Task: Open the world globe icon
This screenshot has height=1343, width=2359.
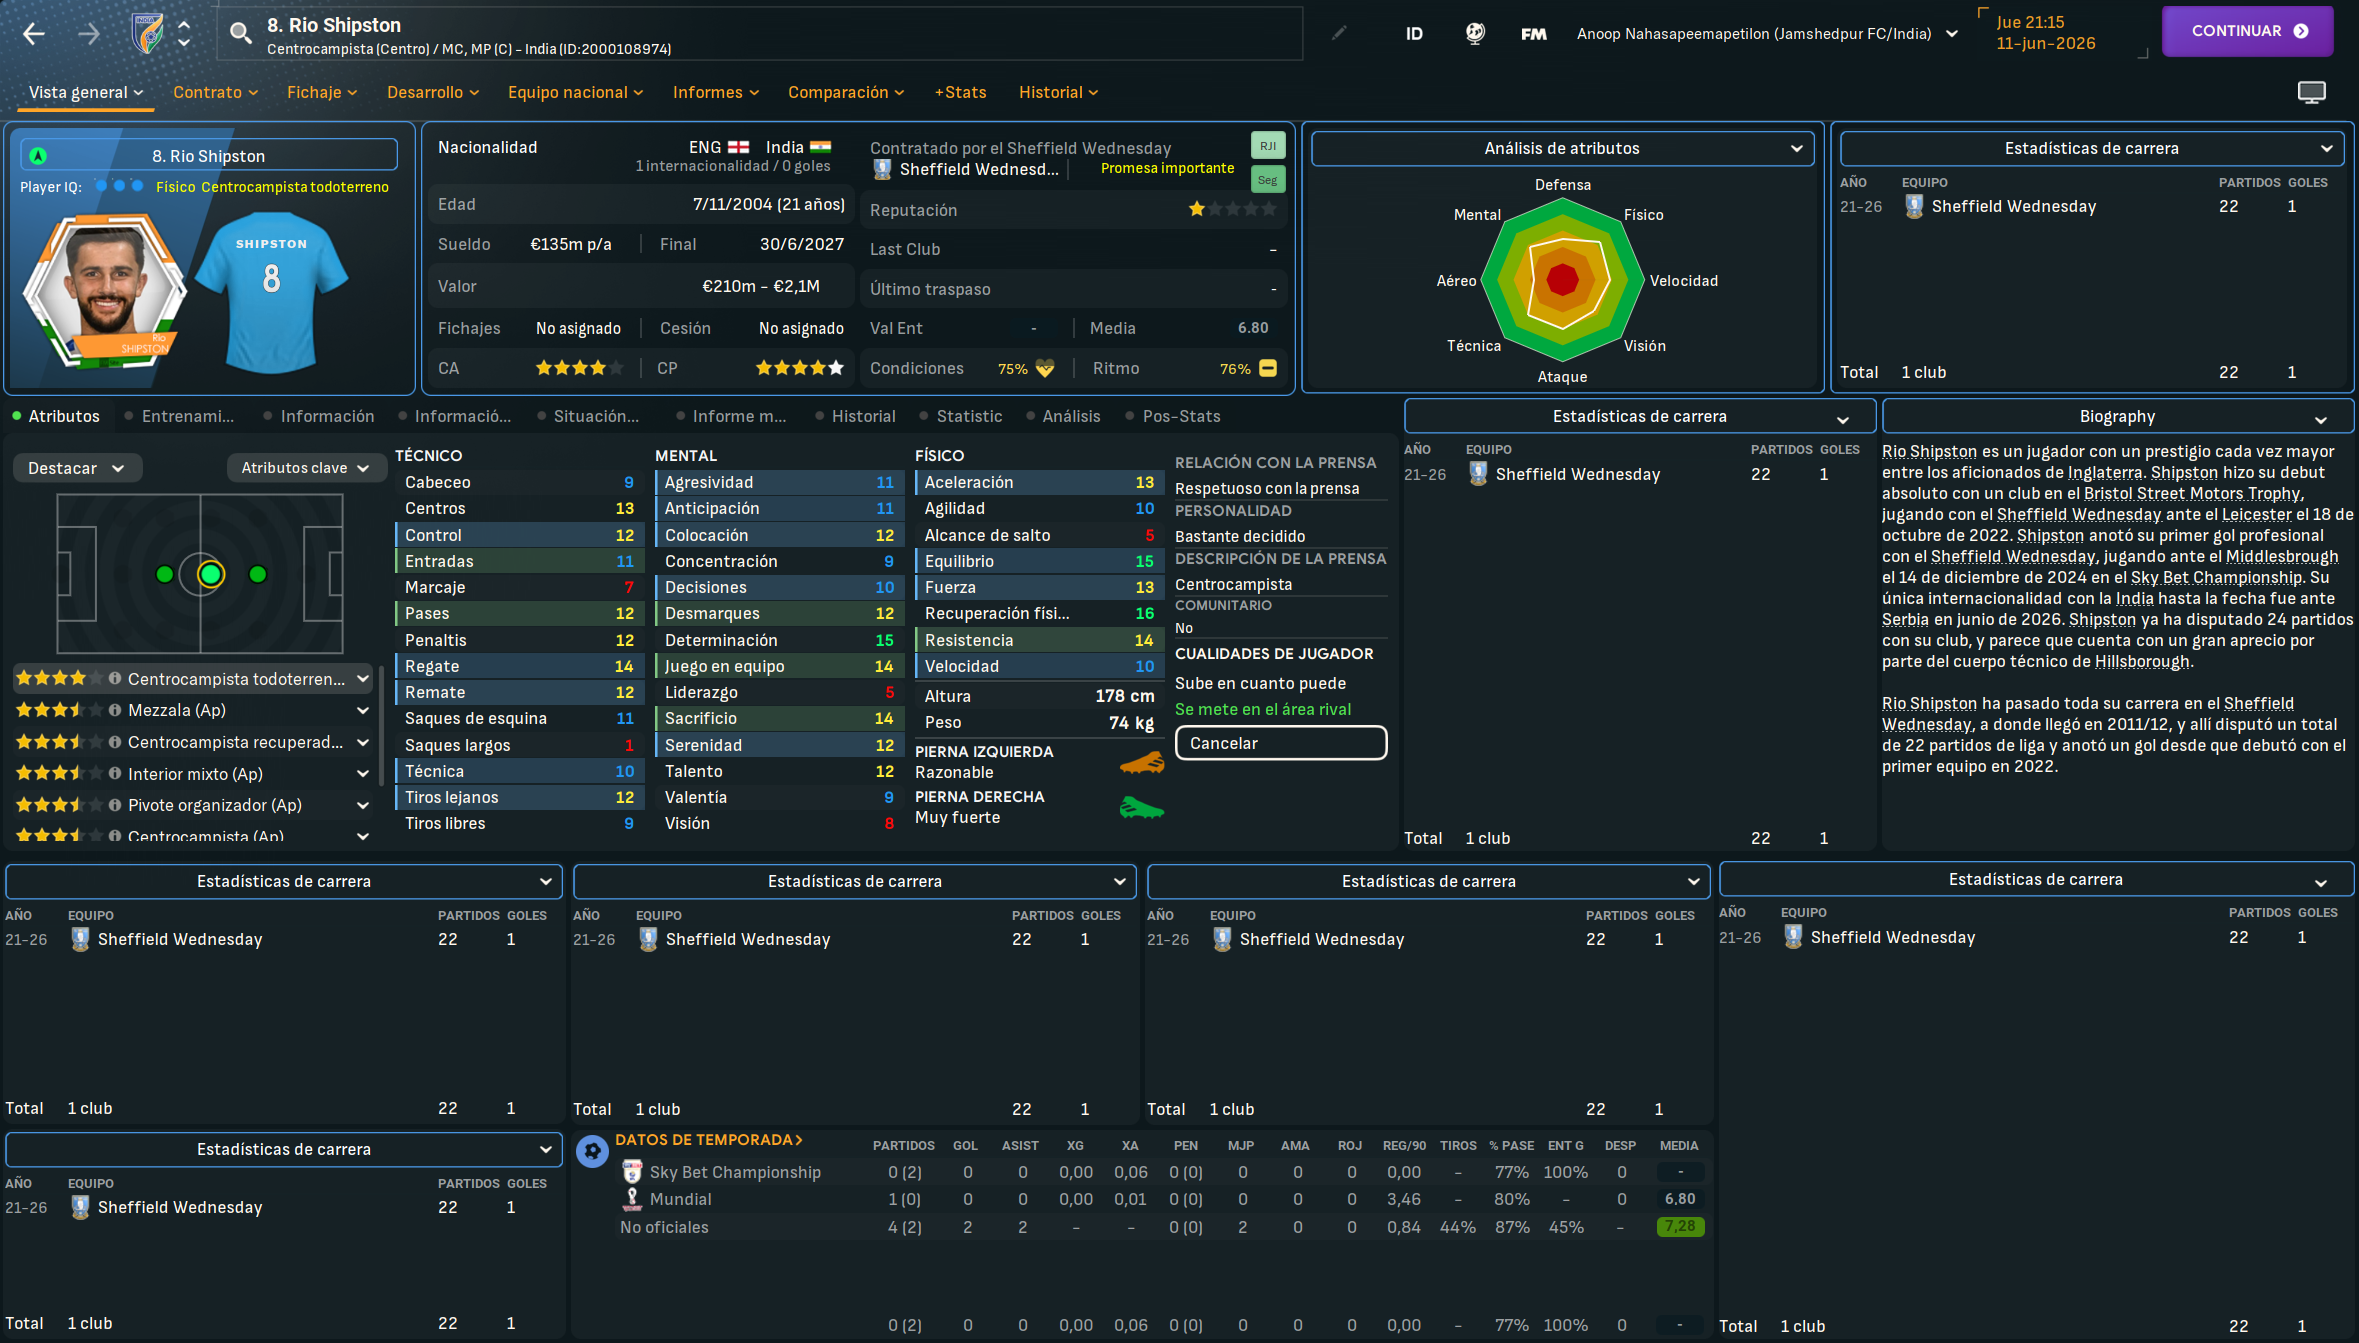Action: click(1475, 34)
